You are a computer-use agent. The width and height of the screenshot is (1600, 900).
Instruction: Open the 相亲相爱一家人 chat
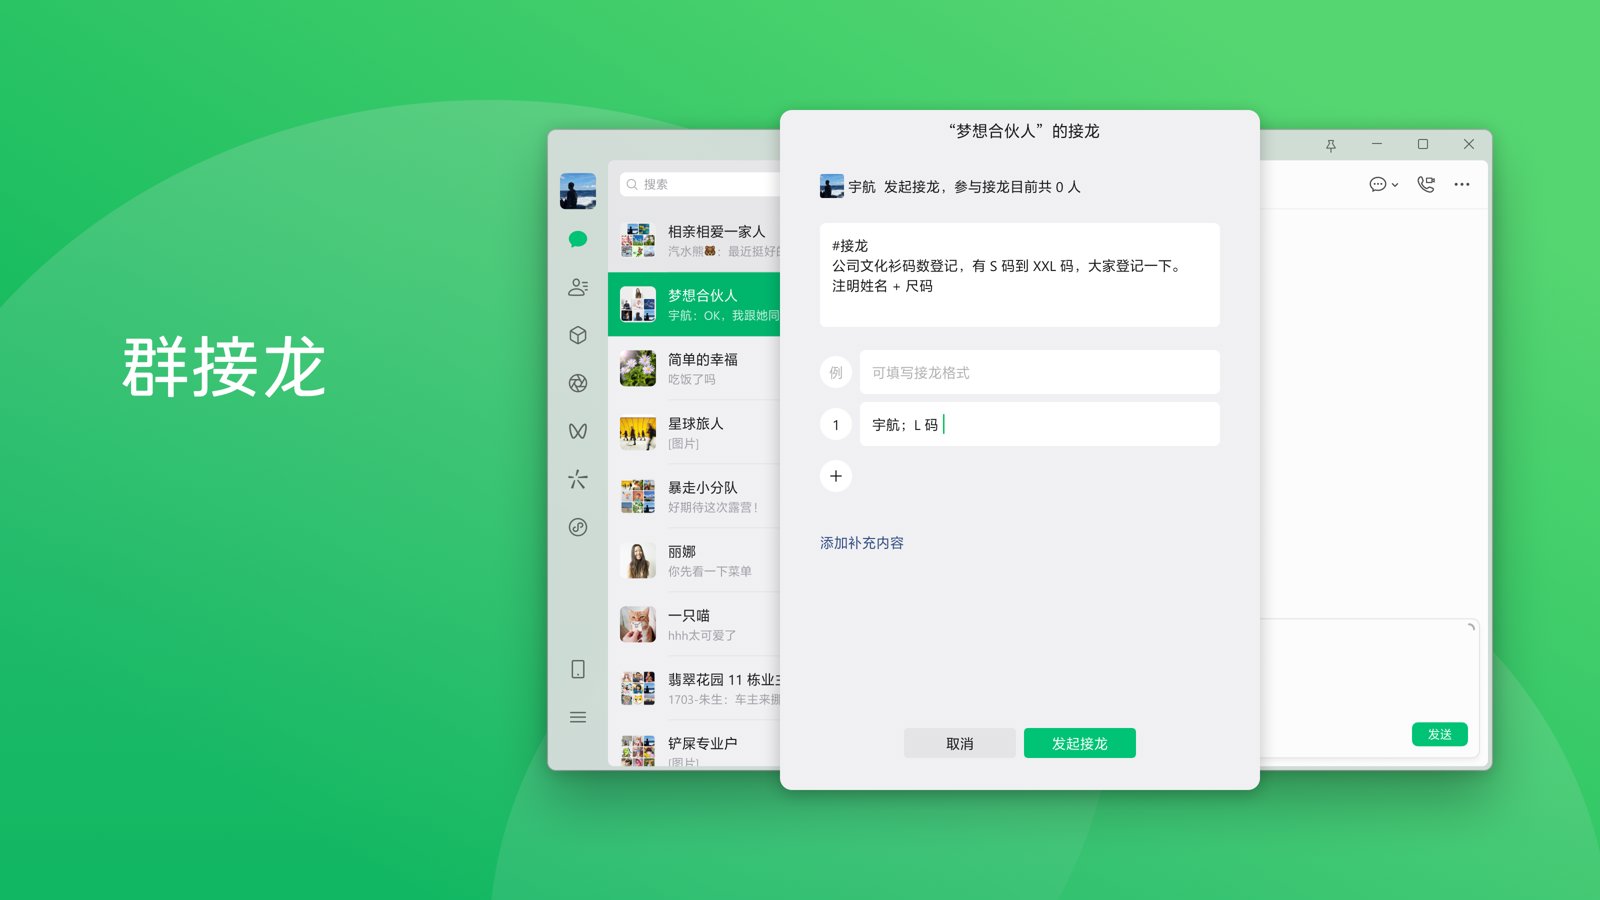pyautogui.click(x=694, y=240)
